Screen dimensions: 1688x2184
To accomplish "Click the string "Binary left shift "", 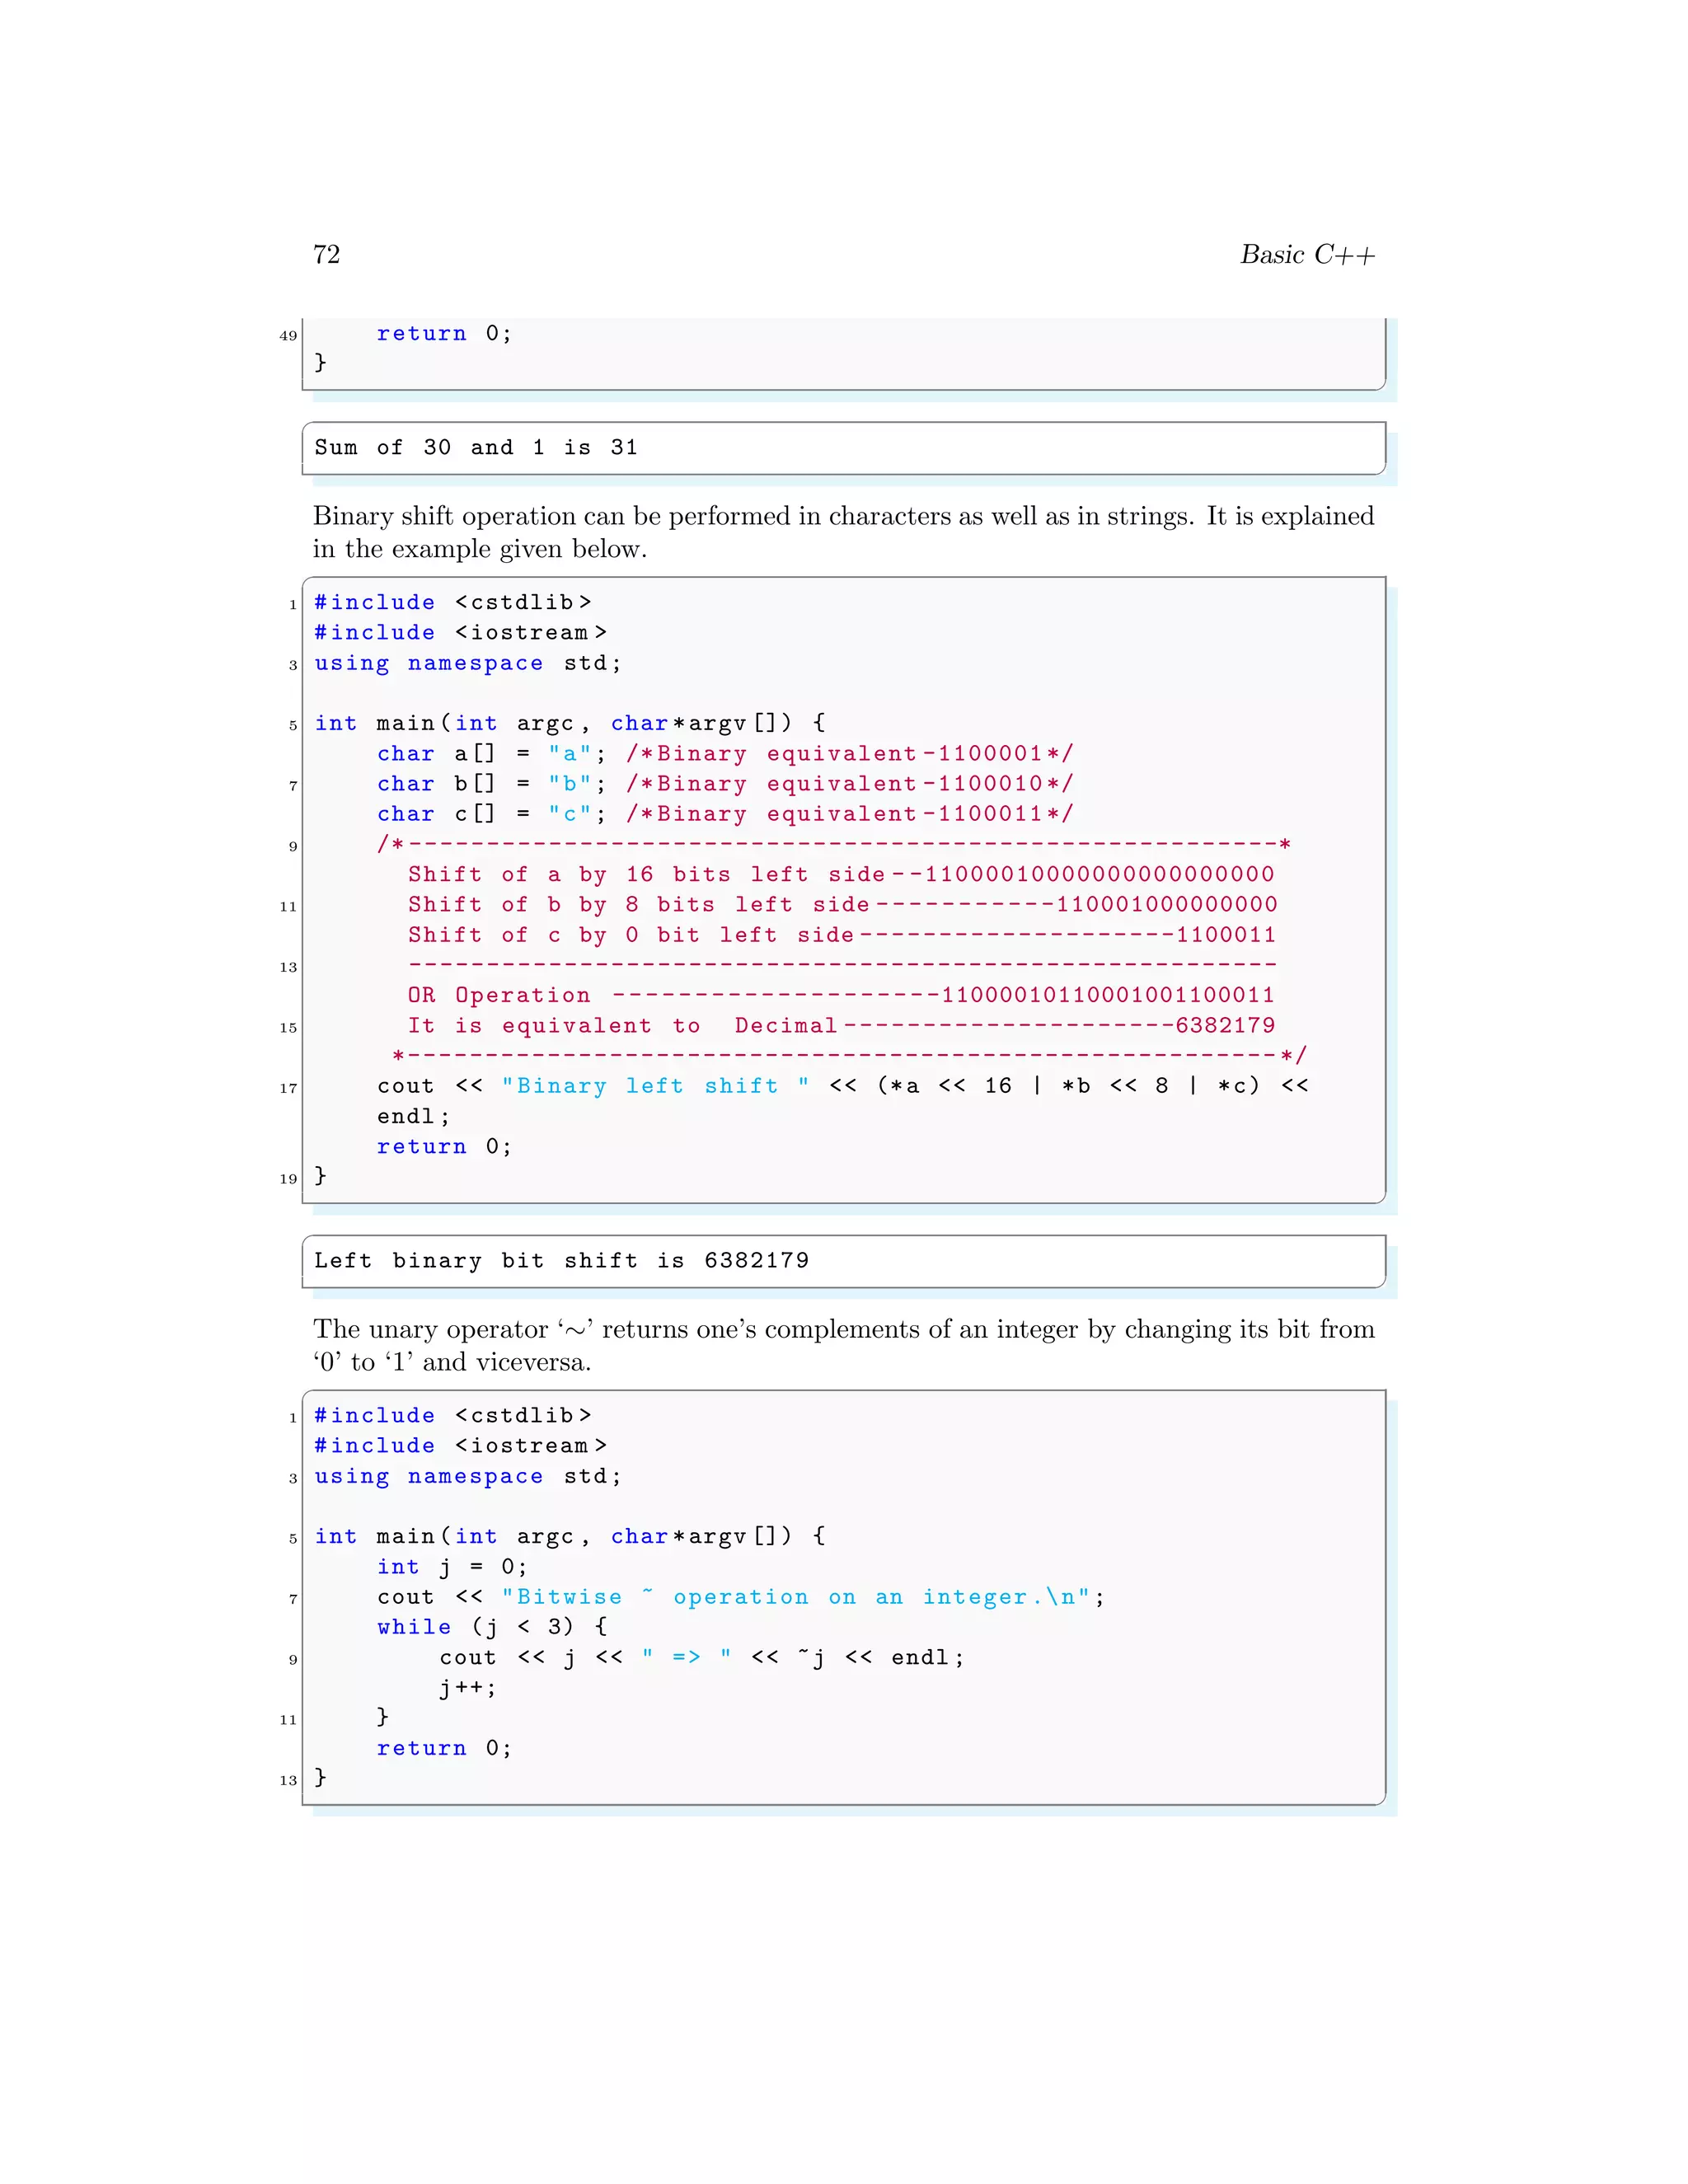I will coord(655,1085).
